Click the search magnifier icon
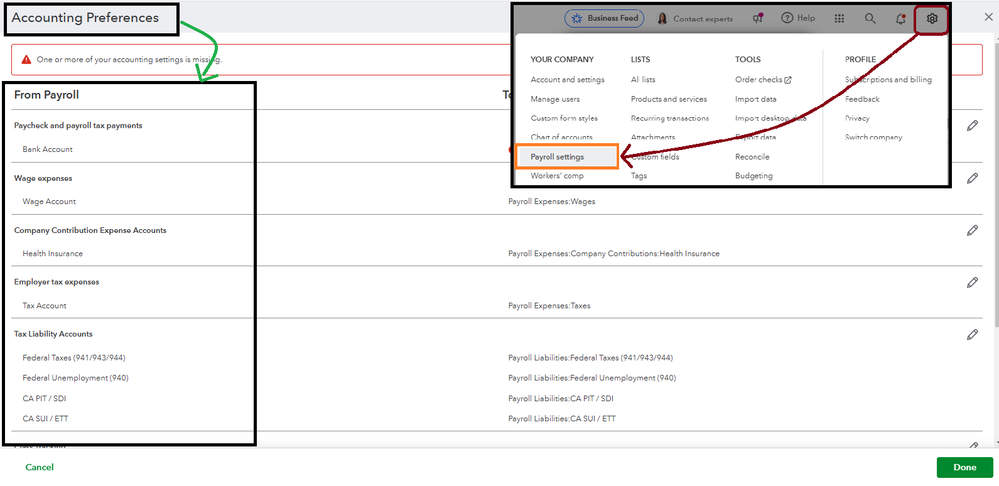This screenshot has height=486, width=999. [x=870, y=19]
